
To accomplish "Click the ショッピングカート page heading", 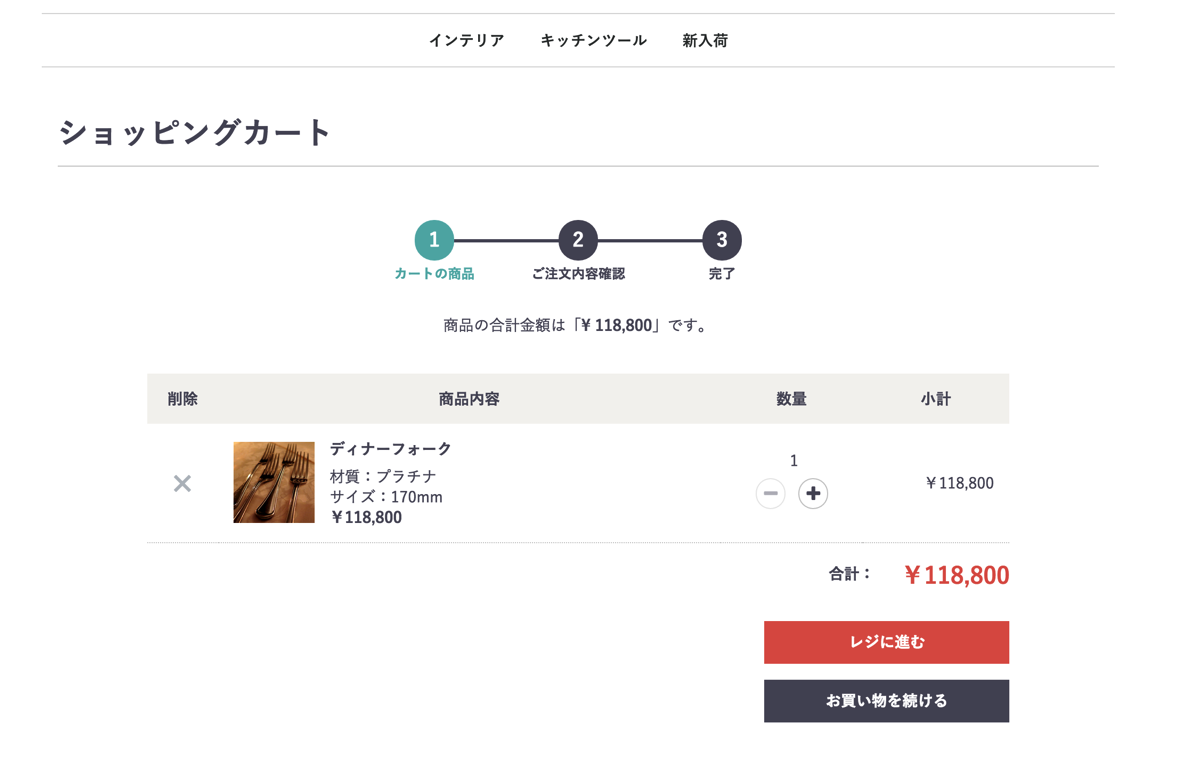I will point(196,129).
